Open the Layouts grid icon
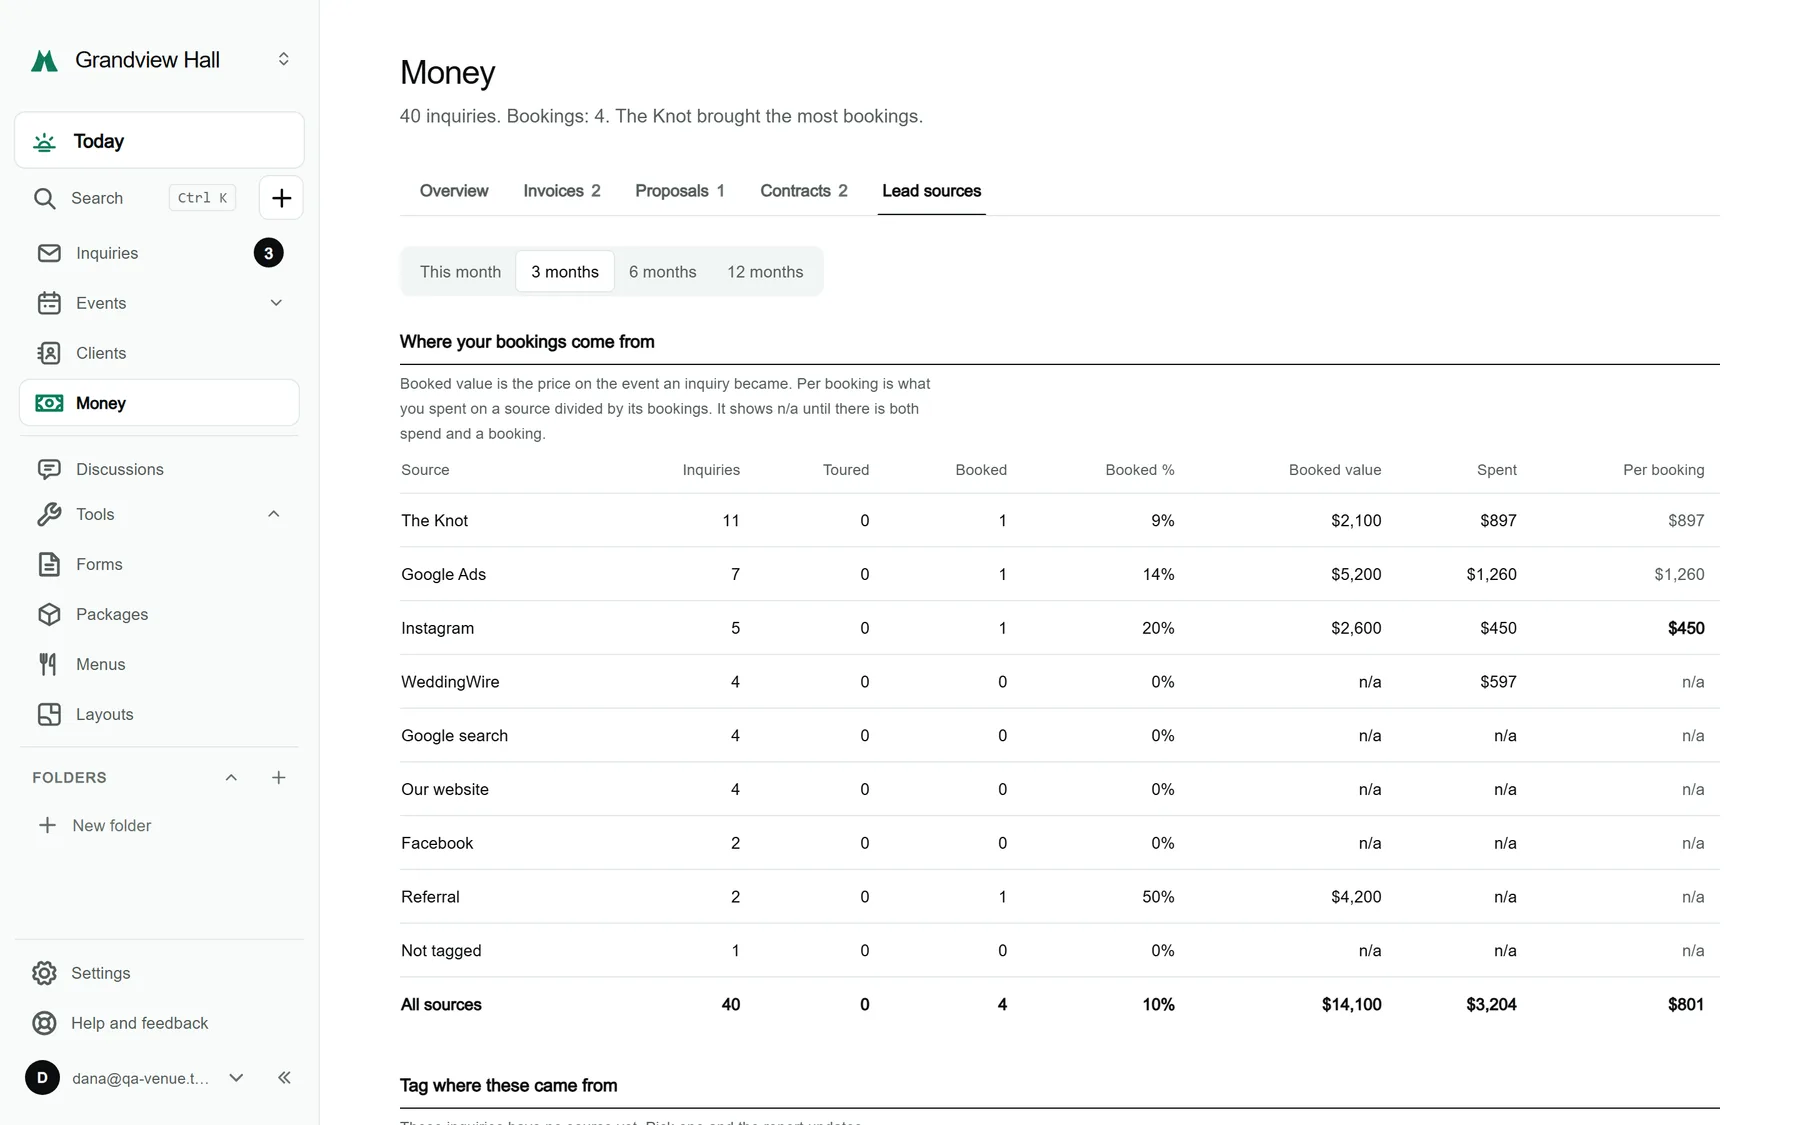The width and height of the screenshot is (1800, 1125). pyautogui.click(x=49, y=714)
